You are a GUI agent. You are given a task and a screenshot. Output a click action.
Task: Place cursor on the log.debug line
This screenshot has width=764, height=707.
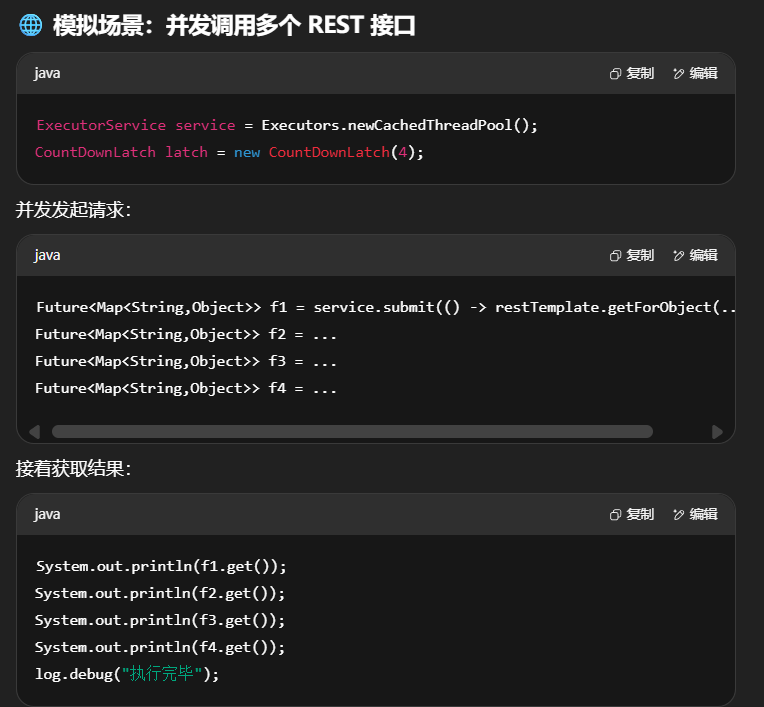[126, 674]
